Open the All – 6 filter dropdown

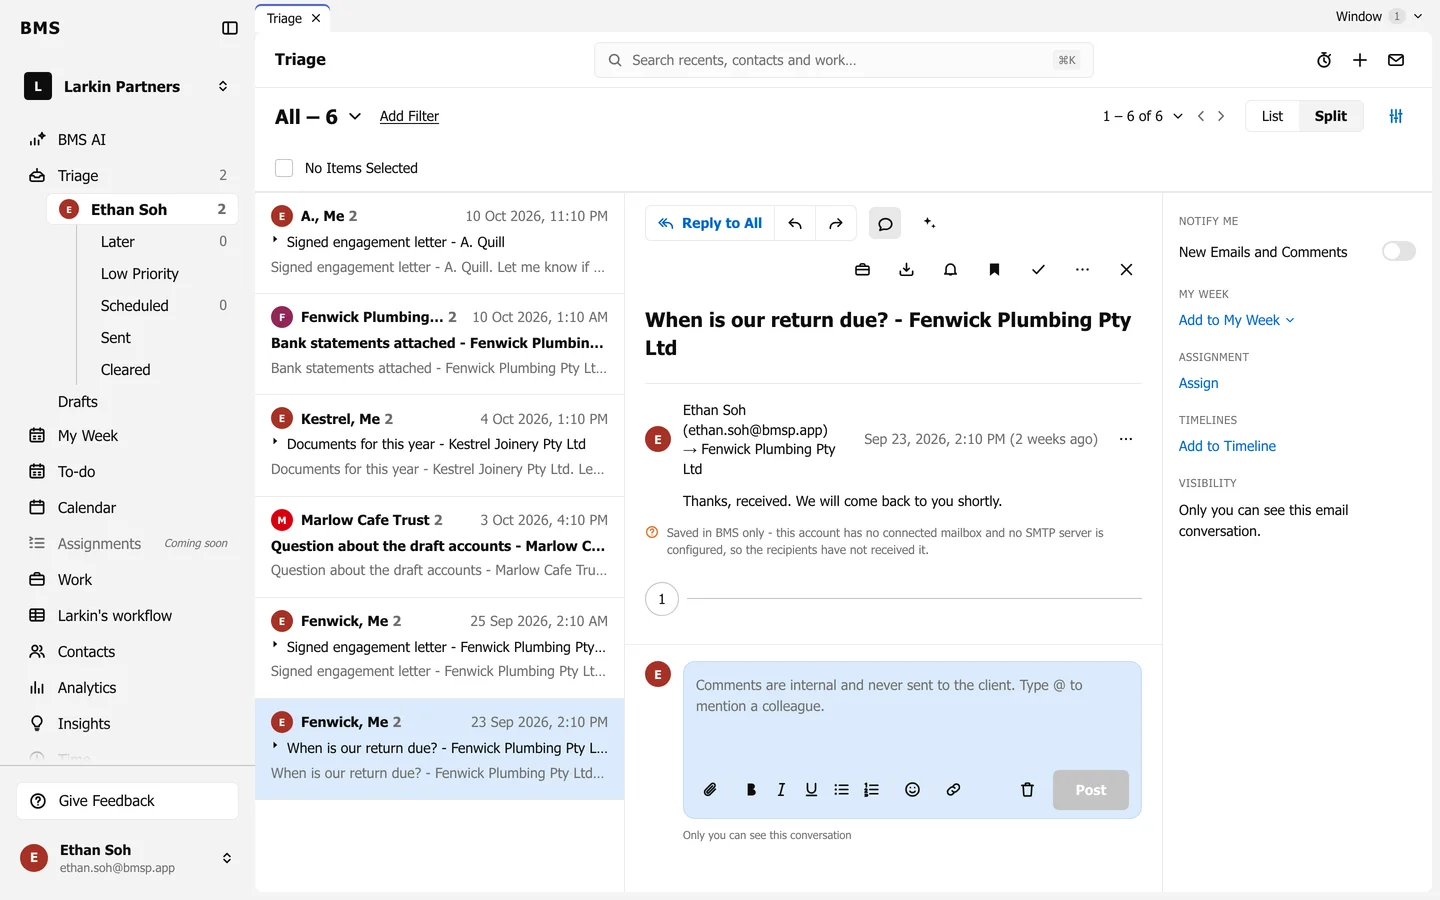pyautogui.click(x=318, y=117)
